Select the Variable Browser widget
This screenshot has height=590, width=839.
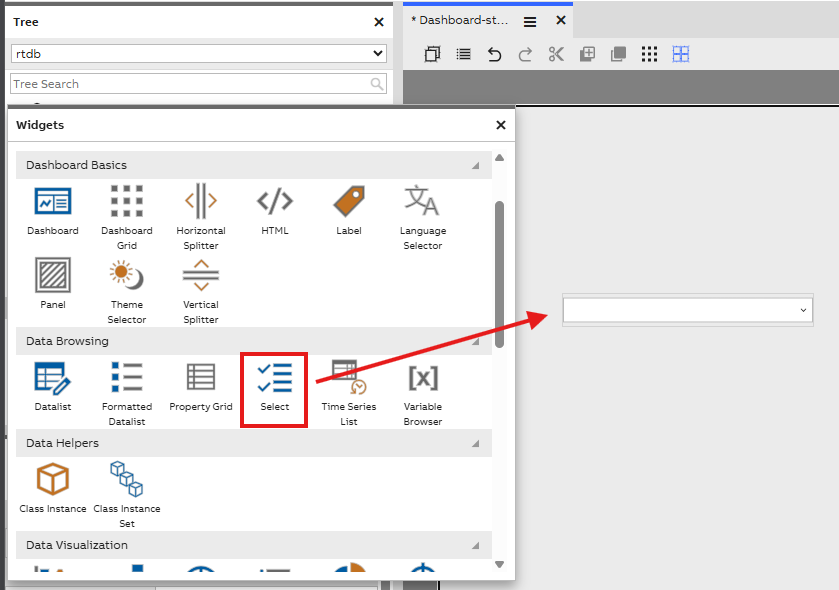coord(423,378)
